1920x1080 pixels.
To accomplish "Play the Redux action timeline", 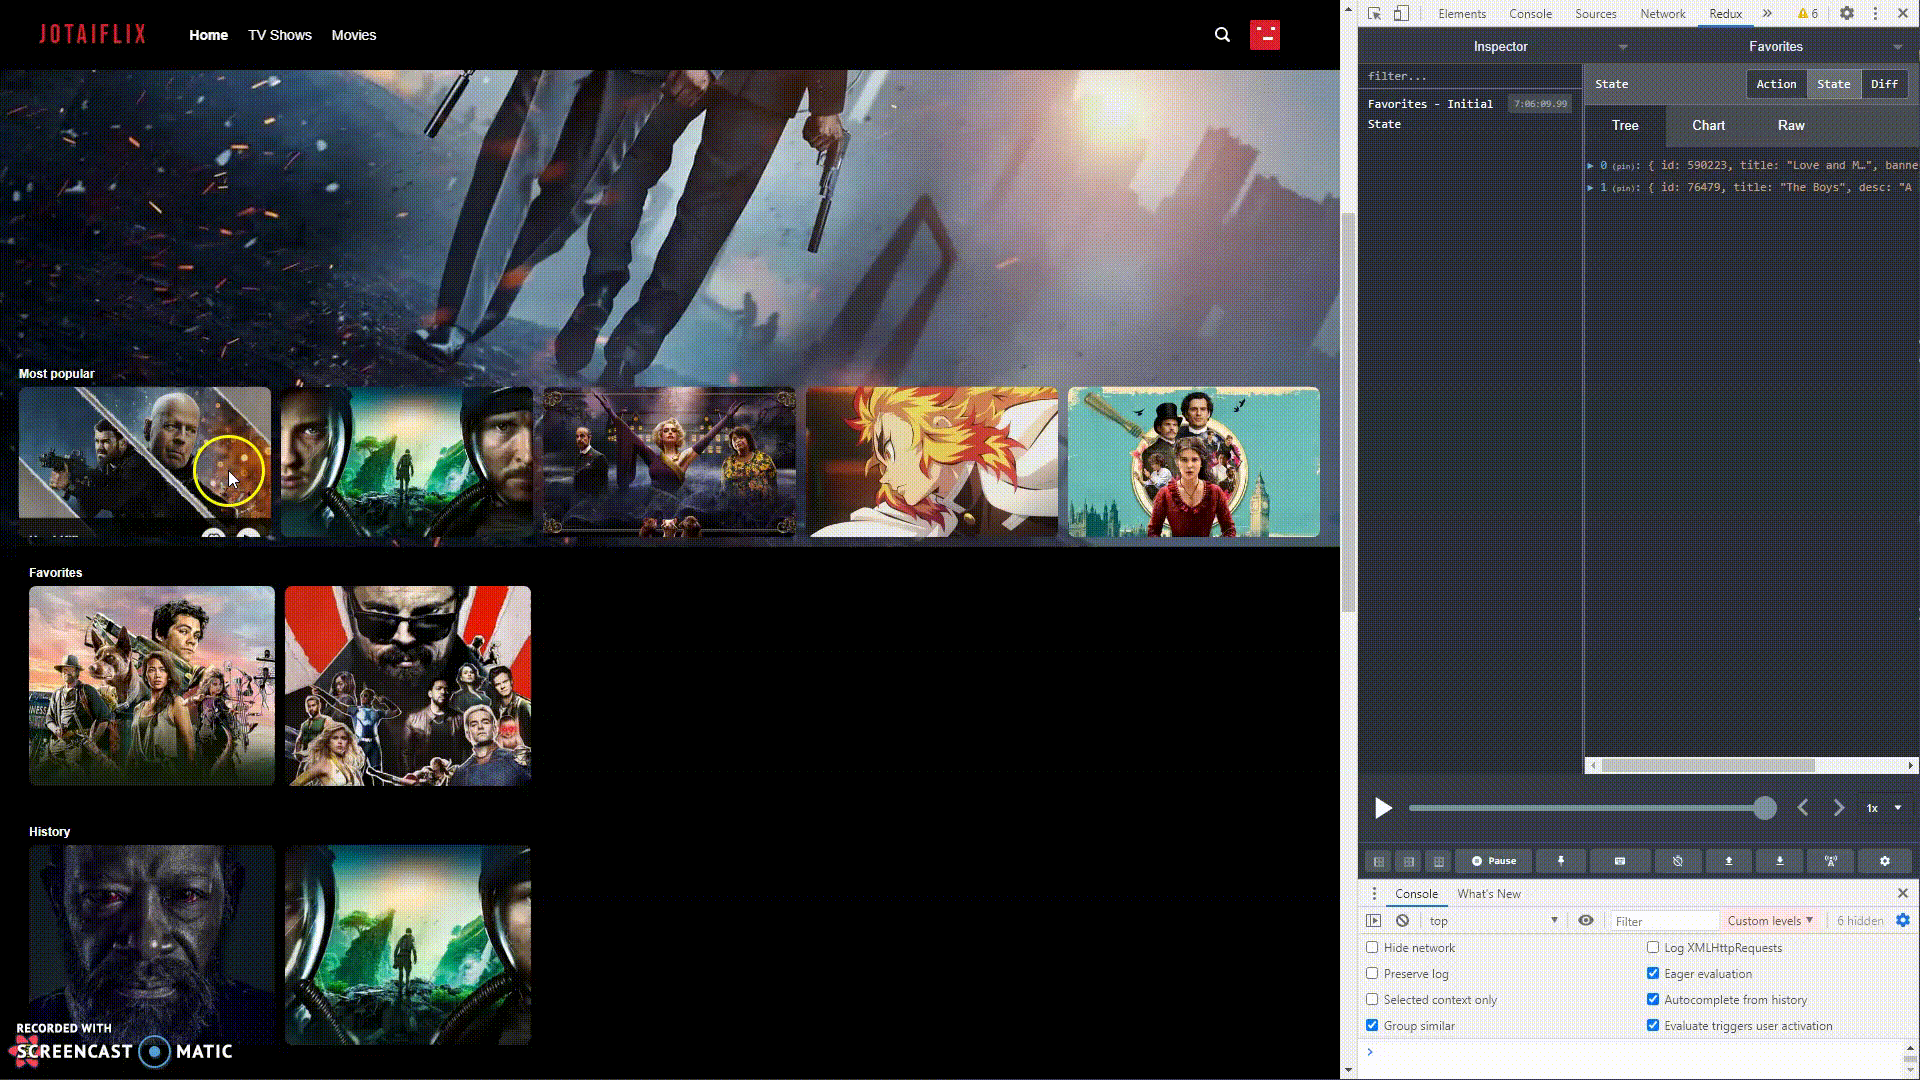I will tap(1383, 808).
